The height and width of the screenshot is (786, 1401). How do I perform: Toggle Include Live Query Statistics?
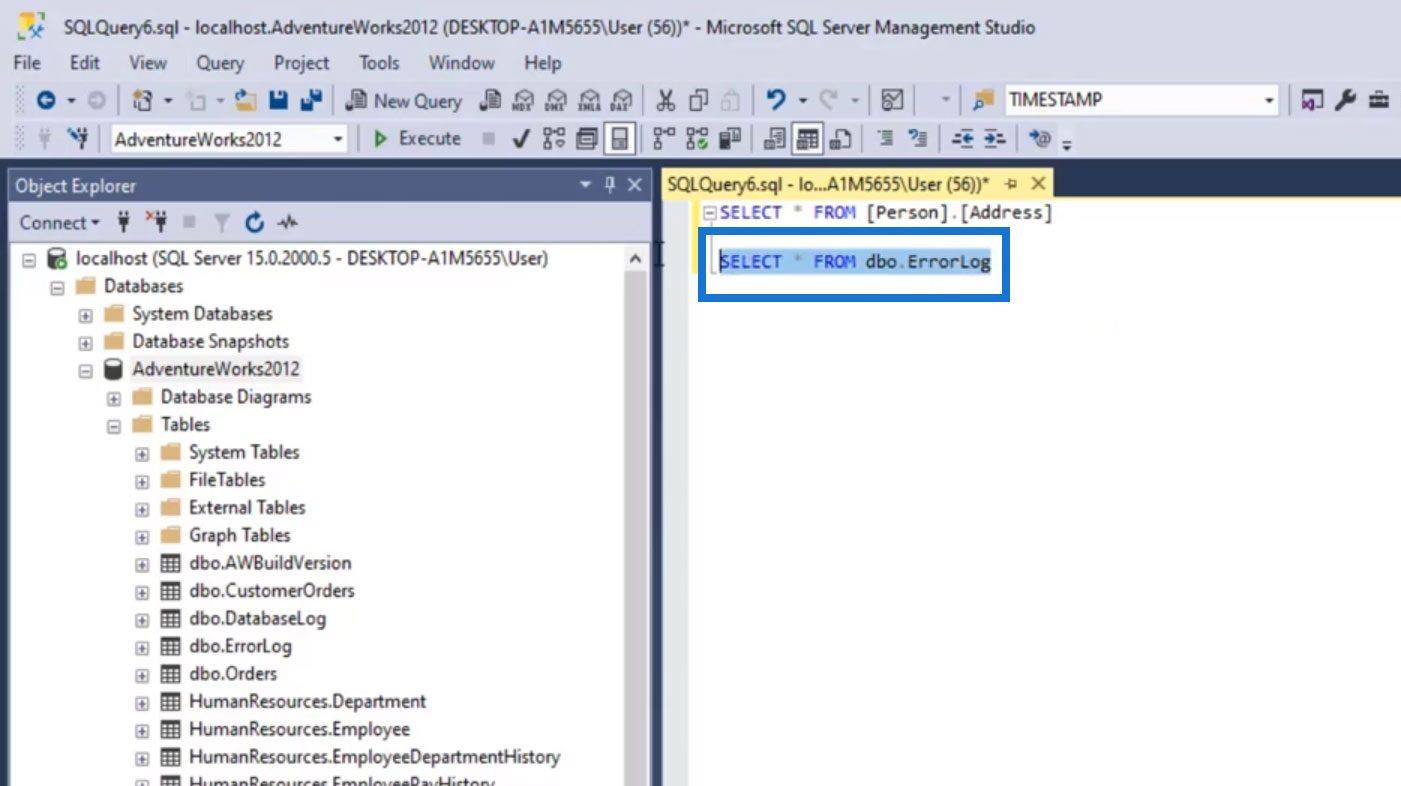point(697,139)
